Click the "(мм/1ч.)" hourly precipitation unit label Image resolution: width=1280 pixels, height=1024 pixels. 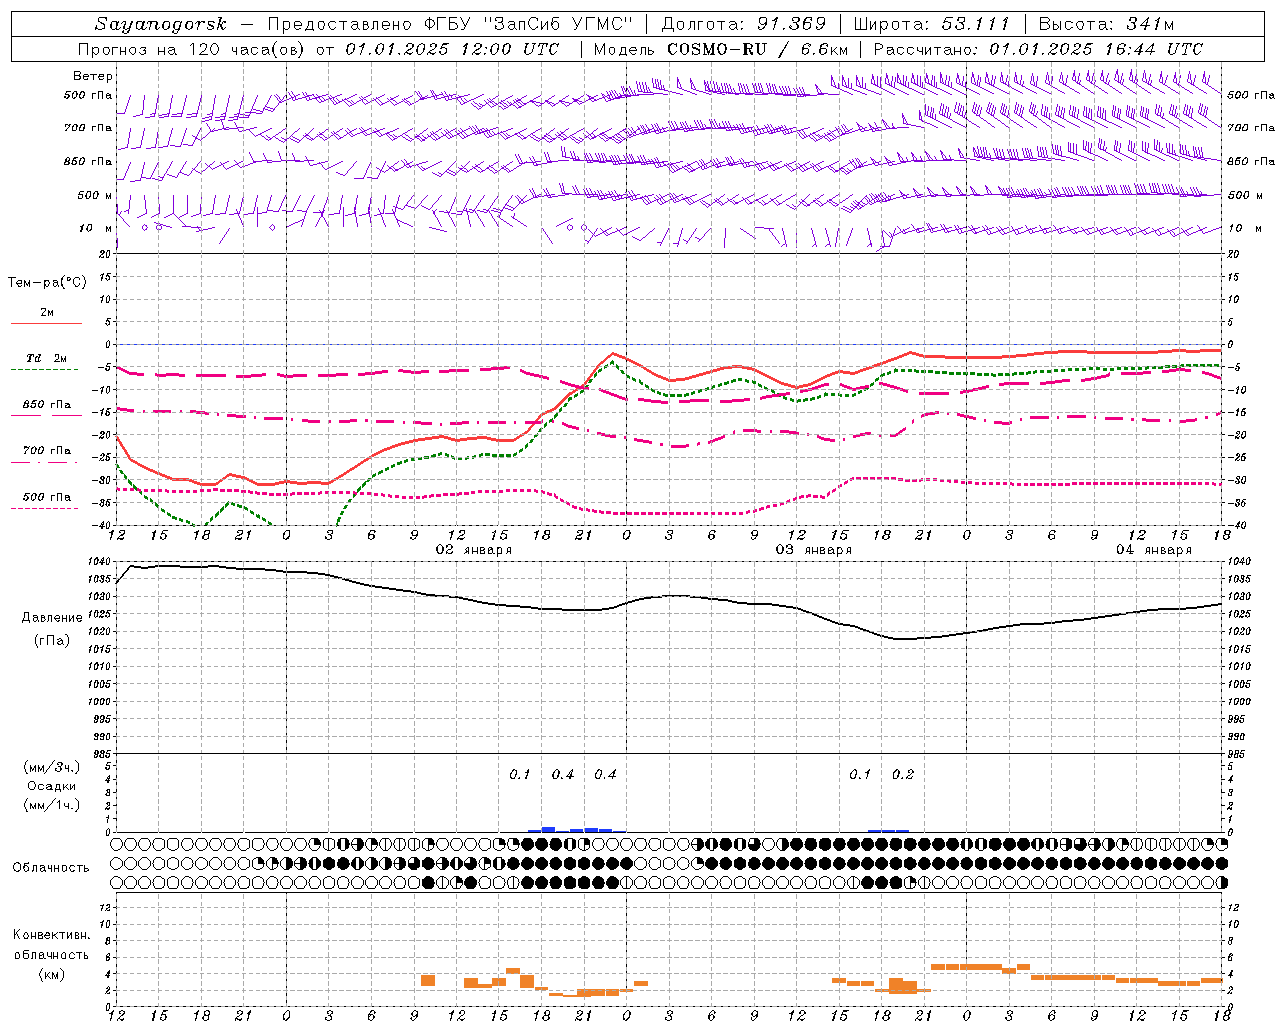52,805
